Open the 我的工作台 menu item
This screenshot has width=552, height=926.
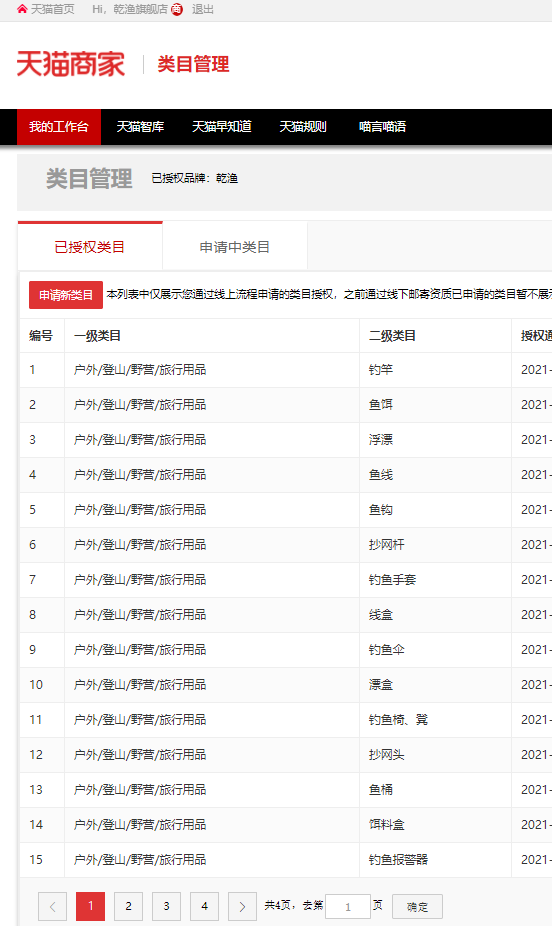[59, 126]
